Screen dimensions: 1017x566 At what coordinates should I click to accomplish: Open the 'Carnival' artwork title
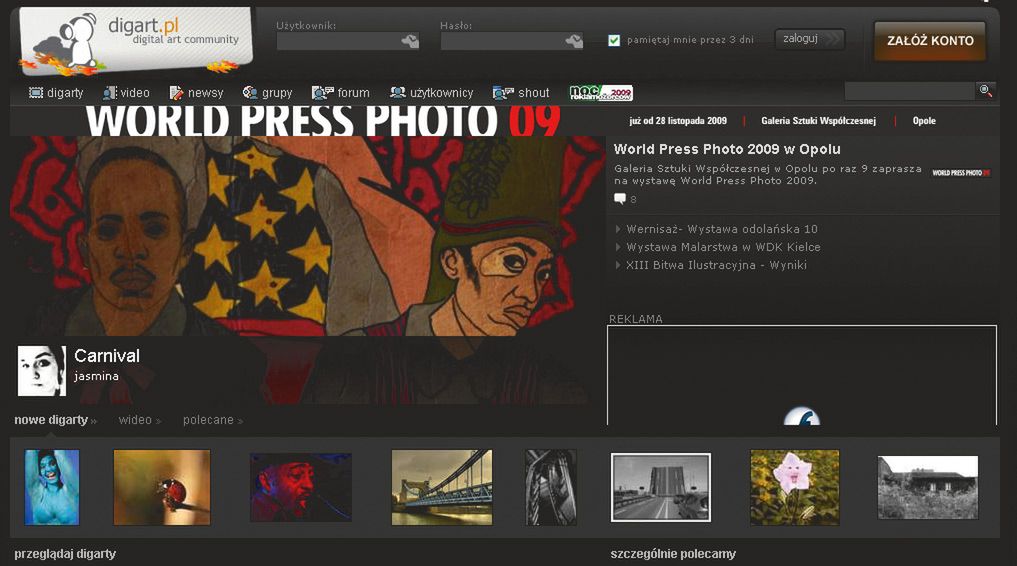click(107, 356)
